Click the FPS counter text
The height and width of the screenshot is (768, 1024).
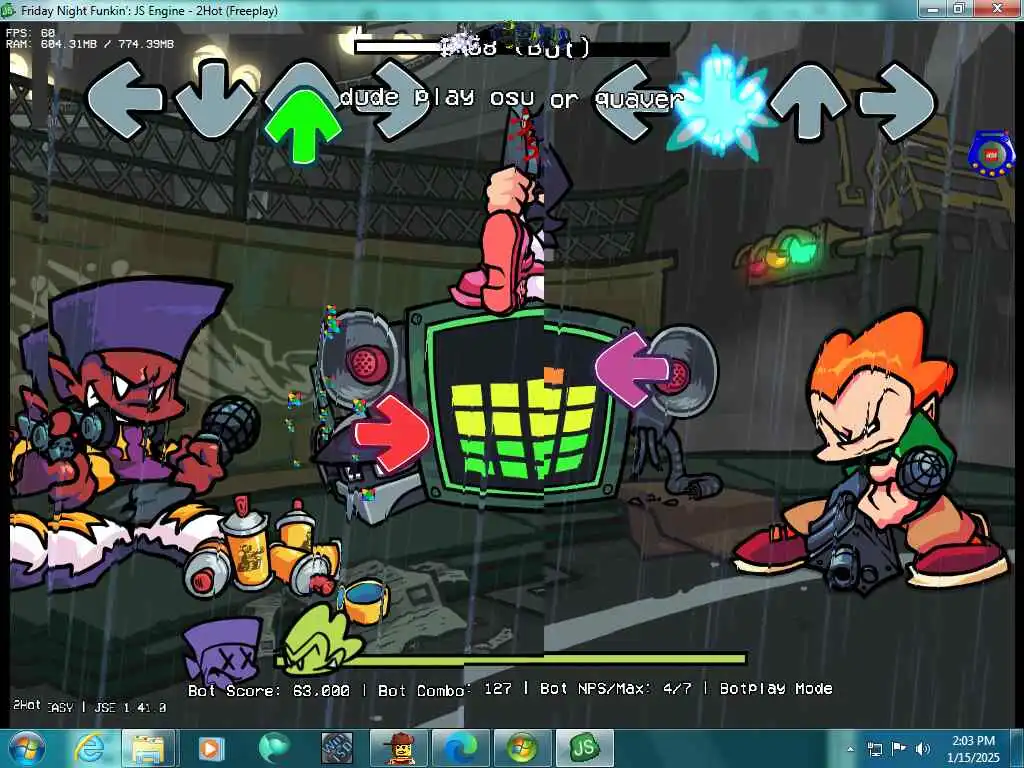31,32
